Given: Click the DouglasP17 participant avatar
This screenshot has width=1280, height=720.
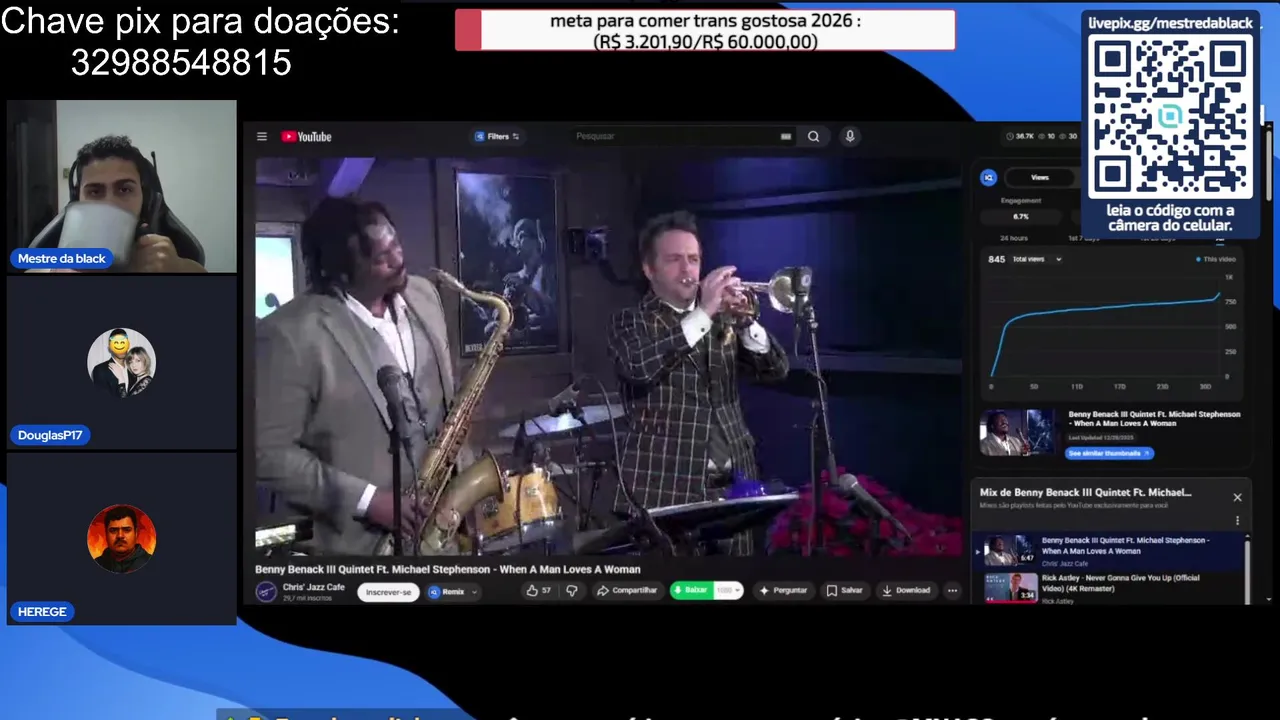Looking at the screenshot, I should pos(121,362).
